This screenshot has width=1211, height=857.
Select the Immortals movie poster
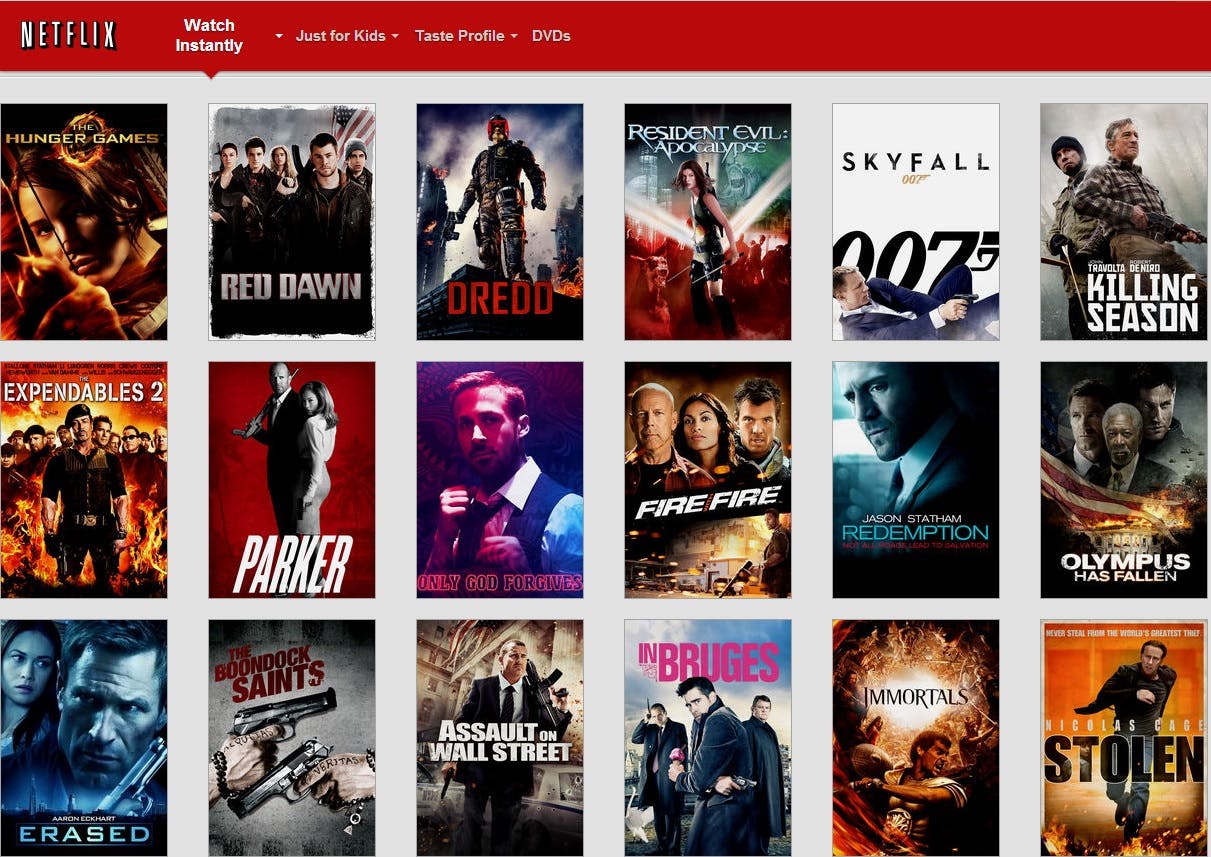916,738
